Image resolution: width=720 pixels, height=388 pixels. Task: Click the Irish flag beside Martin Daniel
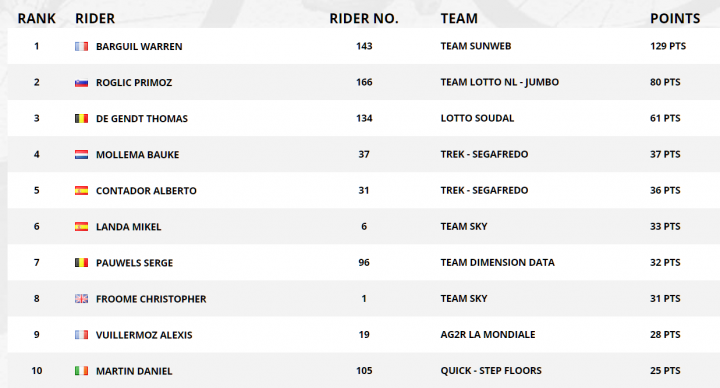pos(81,371)
